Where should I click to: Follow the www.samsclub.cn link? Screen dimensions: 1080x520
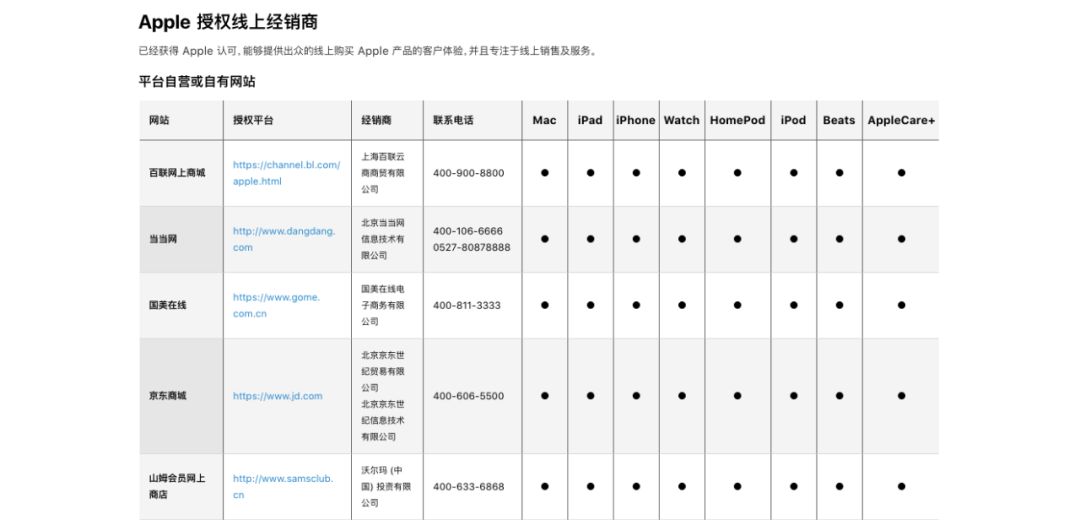point(282,486)
